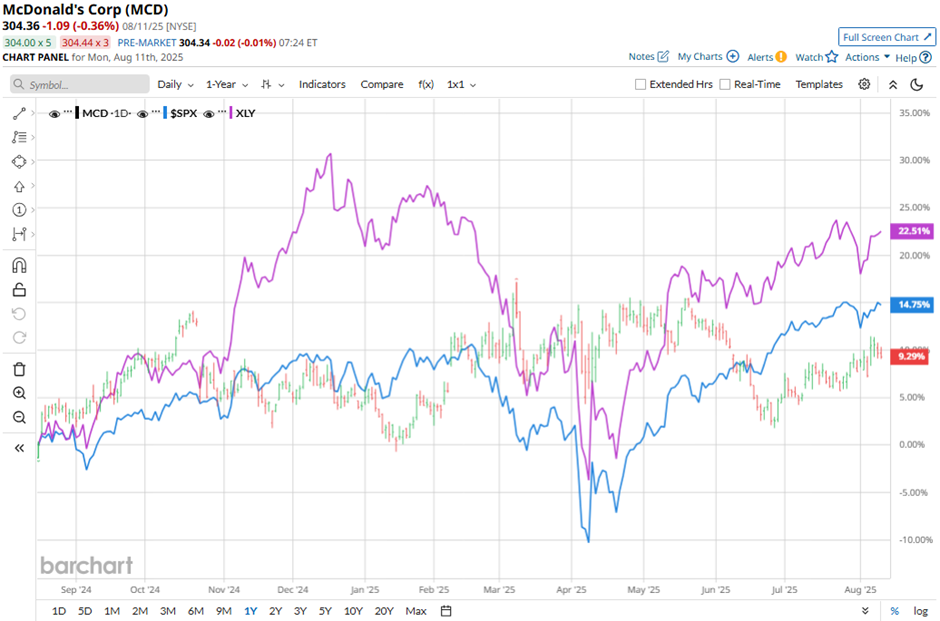Expand the line tool flyout arrow
The width and height of the screenshot is (940, 621).
pyautogui.click(x=32, y=113)
